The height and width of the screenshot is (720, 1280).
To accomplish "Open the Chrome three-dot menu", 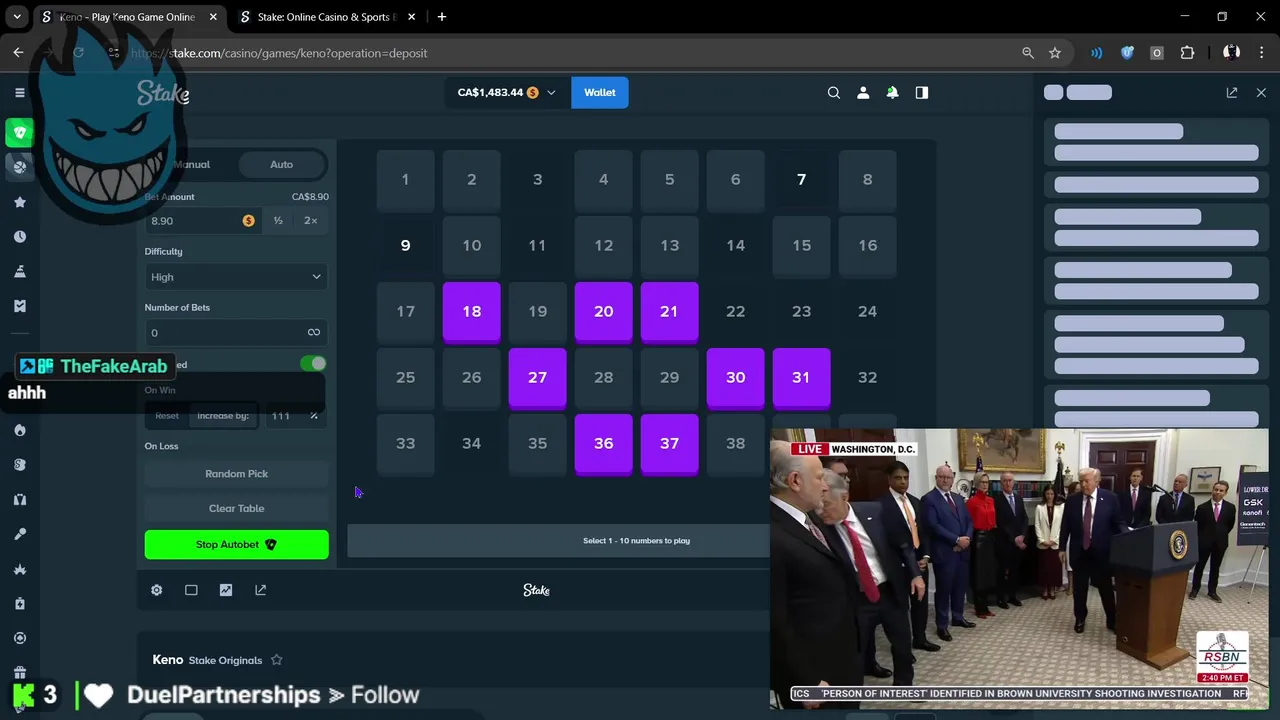I will pos(1260,53).
